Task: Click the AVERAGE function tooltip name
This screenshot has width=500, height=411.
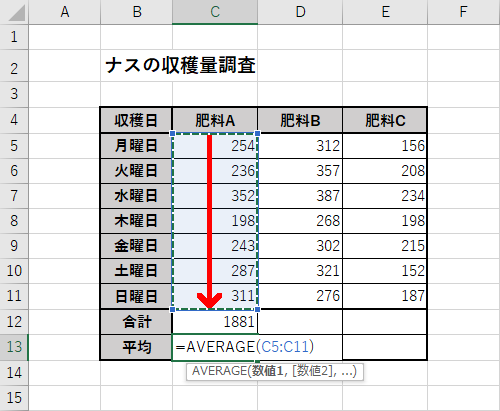Action: pos(219,371)
